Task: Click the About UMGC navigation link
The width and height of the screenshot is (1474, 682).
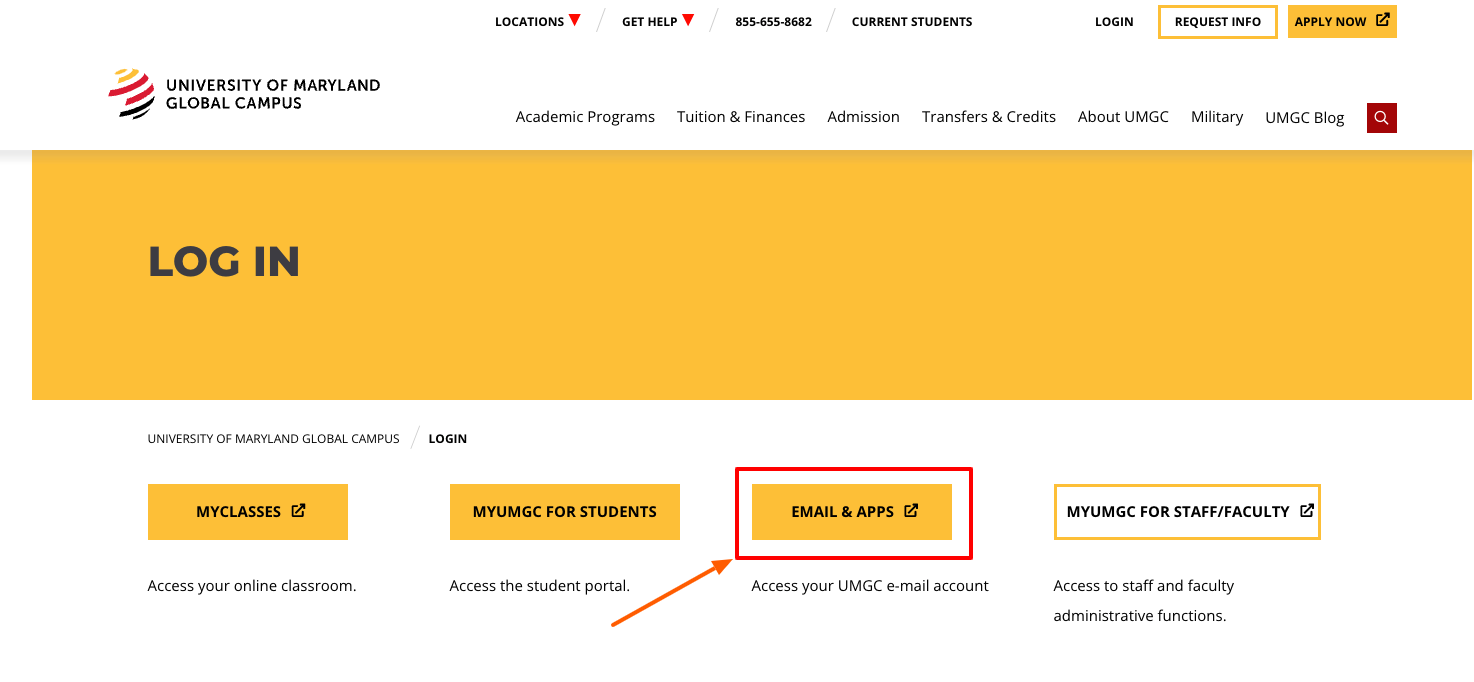Action: (1123, 117)
